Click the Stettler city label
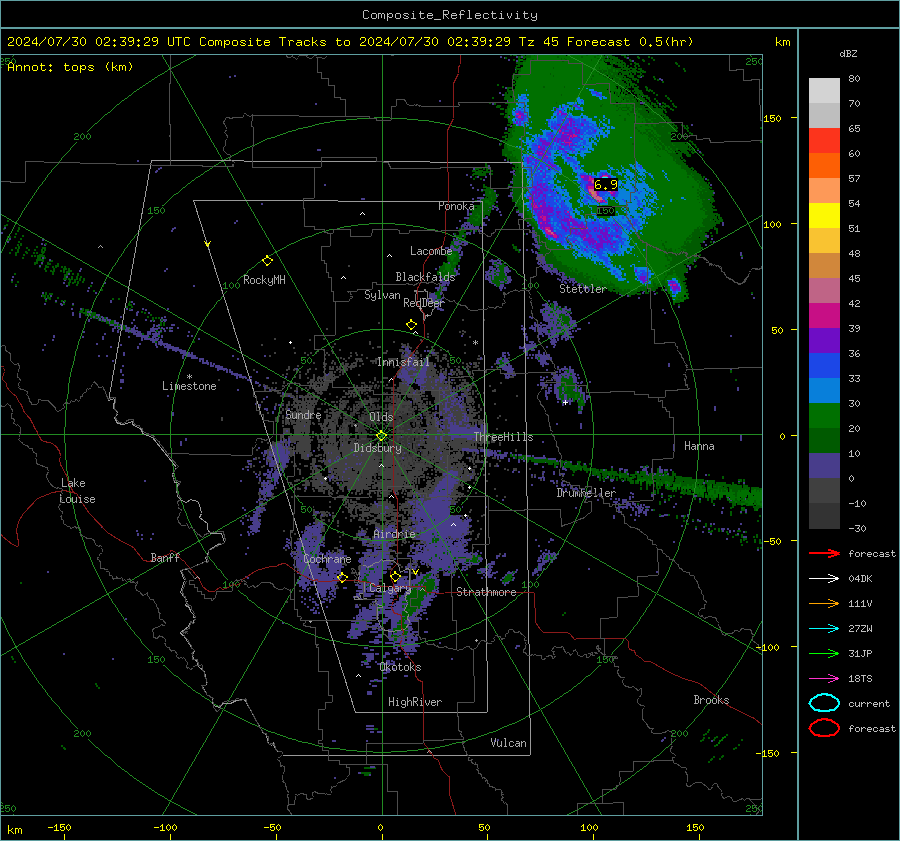This screenshot has width=900, height=841. [x=583, y=289]
